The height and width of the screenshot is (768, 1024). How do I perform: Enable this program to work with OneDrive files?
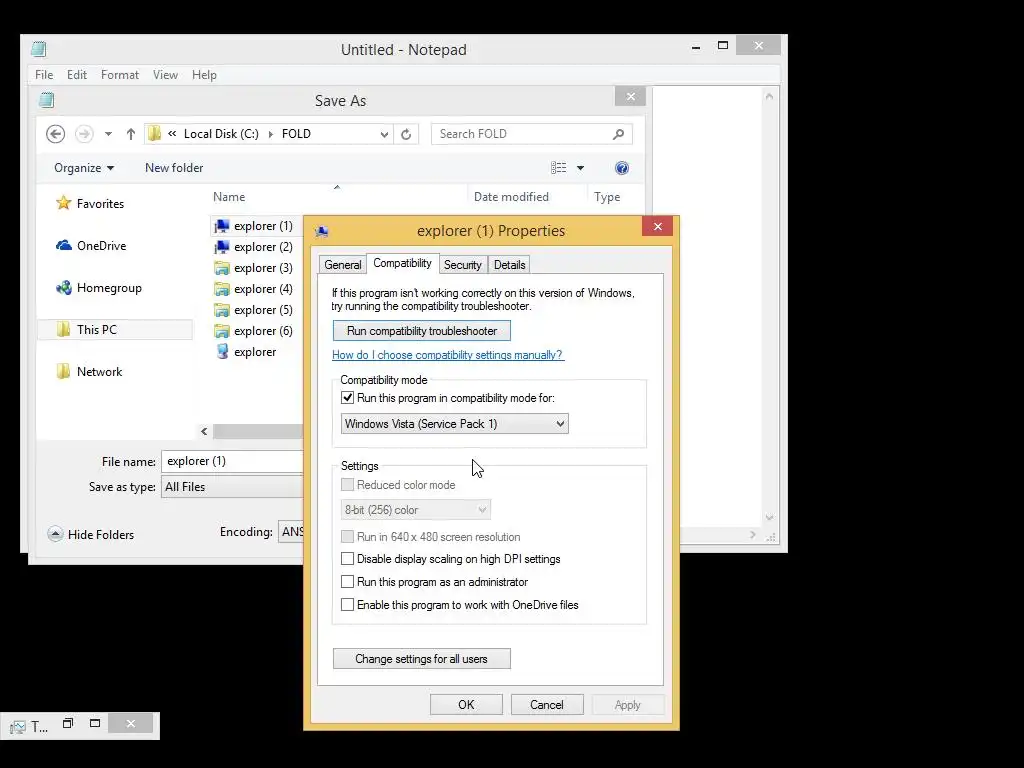point(347,605)
